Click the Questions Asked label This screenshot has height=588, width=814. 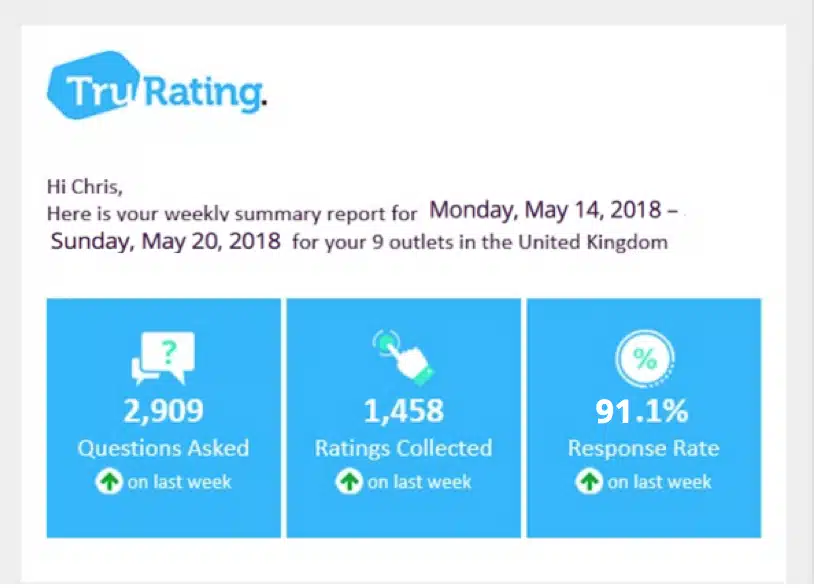(163, 448)
